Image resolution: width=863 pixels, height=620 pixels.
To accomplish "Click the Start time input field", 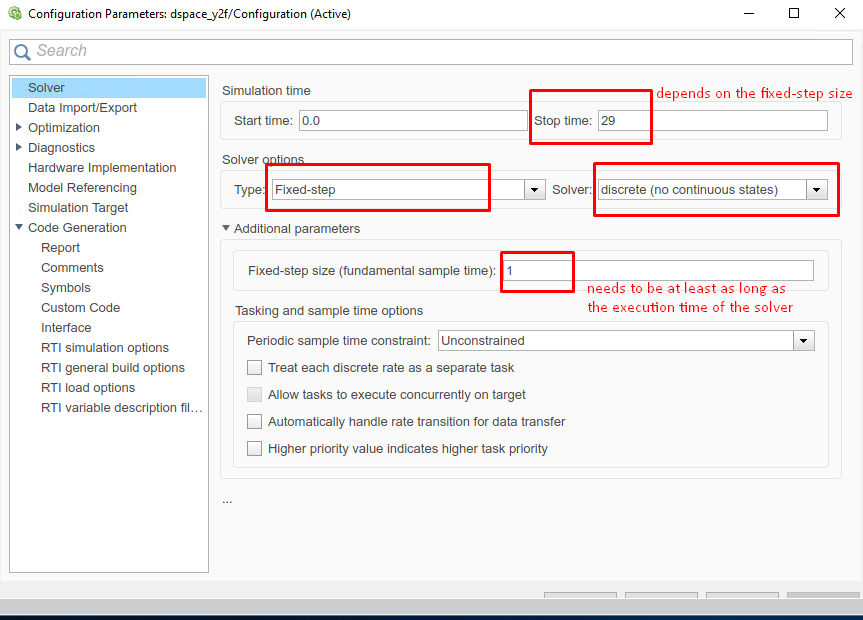I will [x=412, y=121].
